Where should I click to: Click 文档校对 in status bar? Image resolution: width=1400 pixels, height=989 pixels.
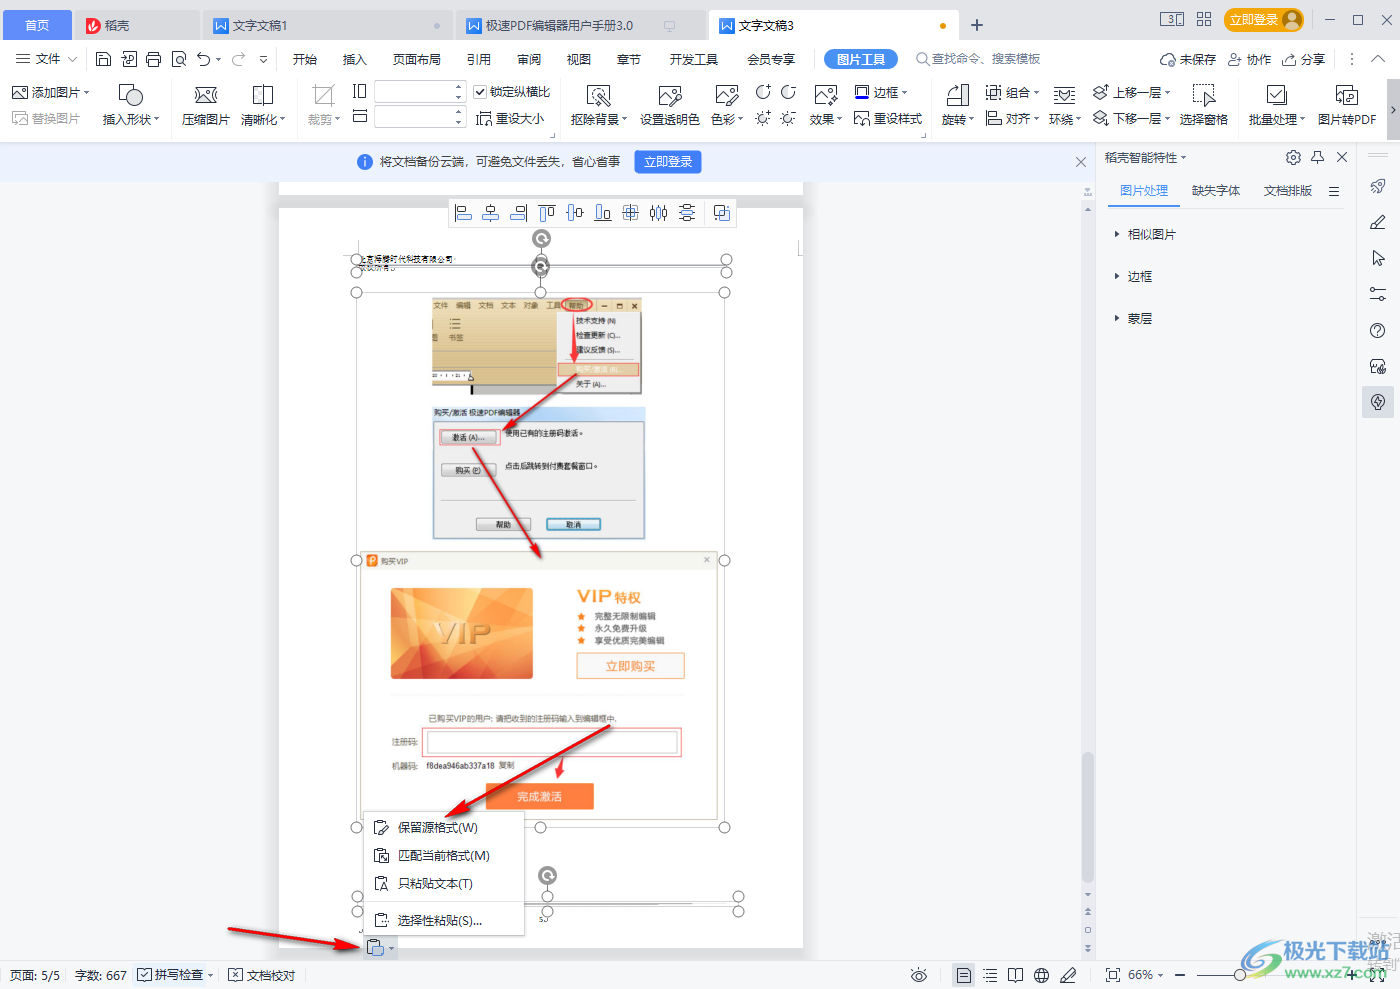tap(262, 975)
